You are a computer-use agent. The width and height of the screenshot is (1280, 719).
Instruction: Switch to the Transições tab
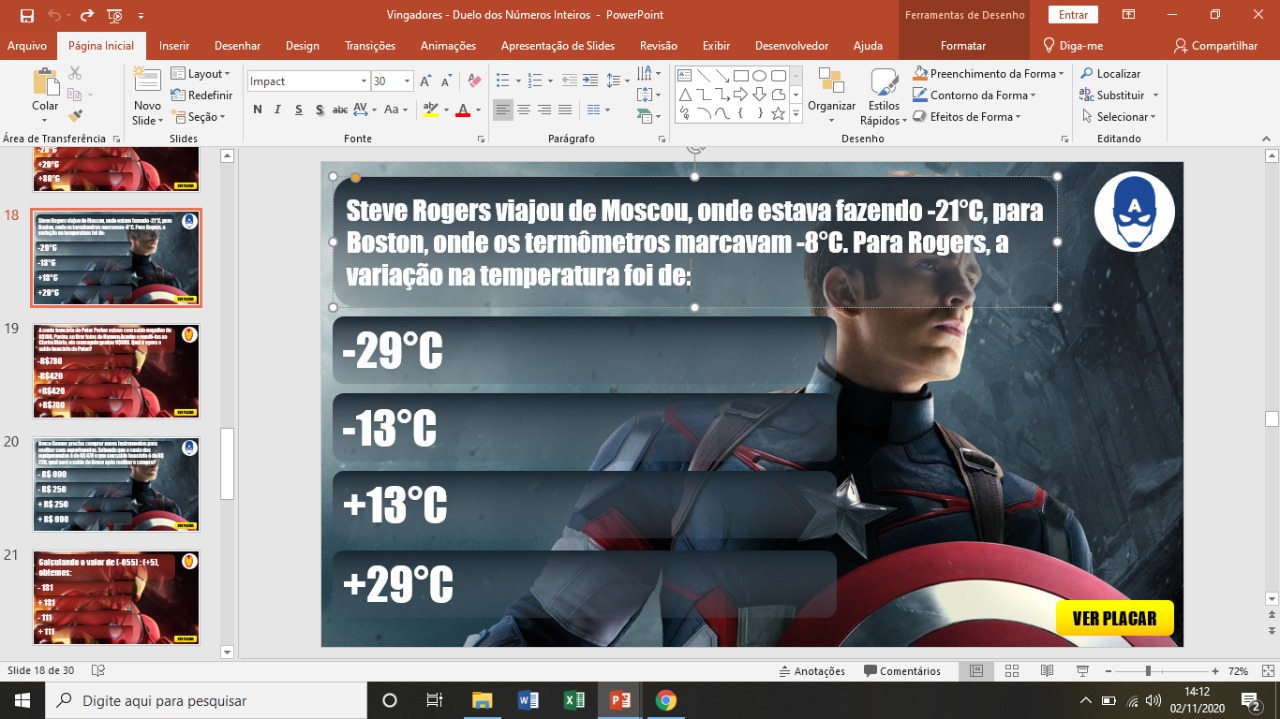(x=370, y=45)
